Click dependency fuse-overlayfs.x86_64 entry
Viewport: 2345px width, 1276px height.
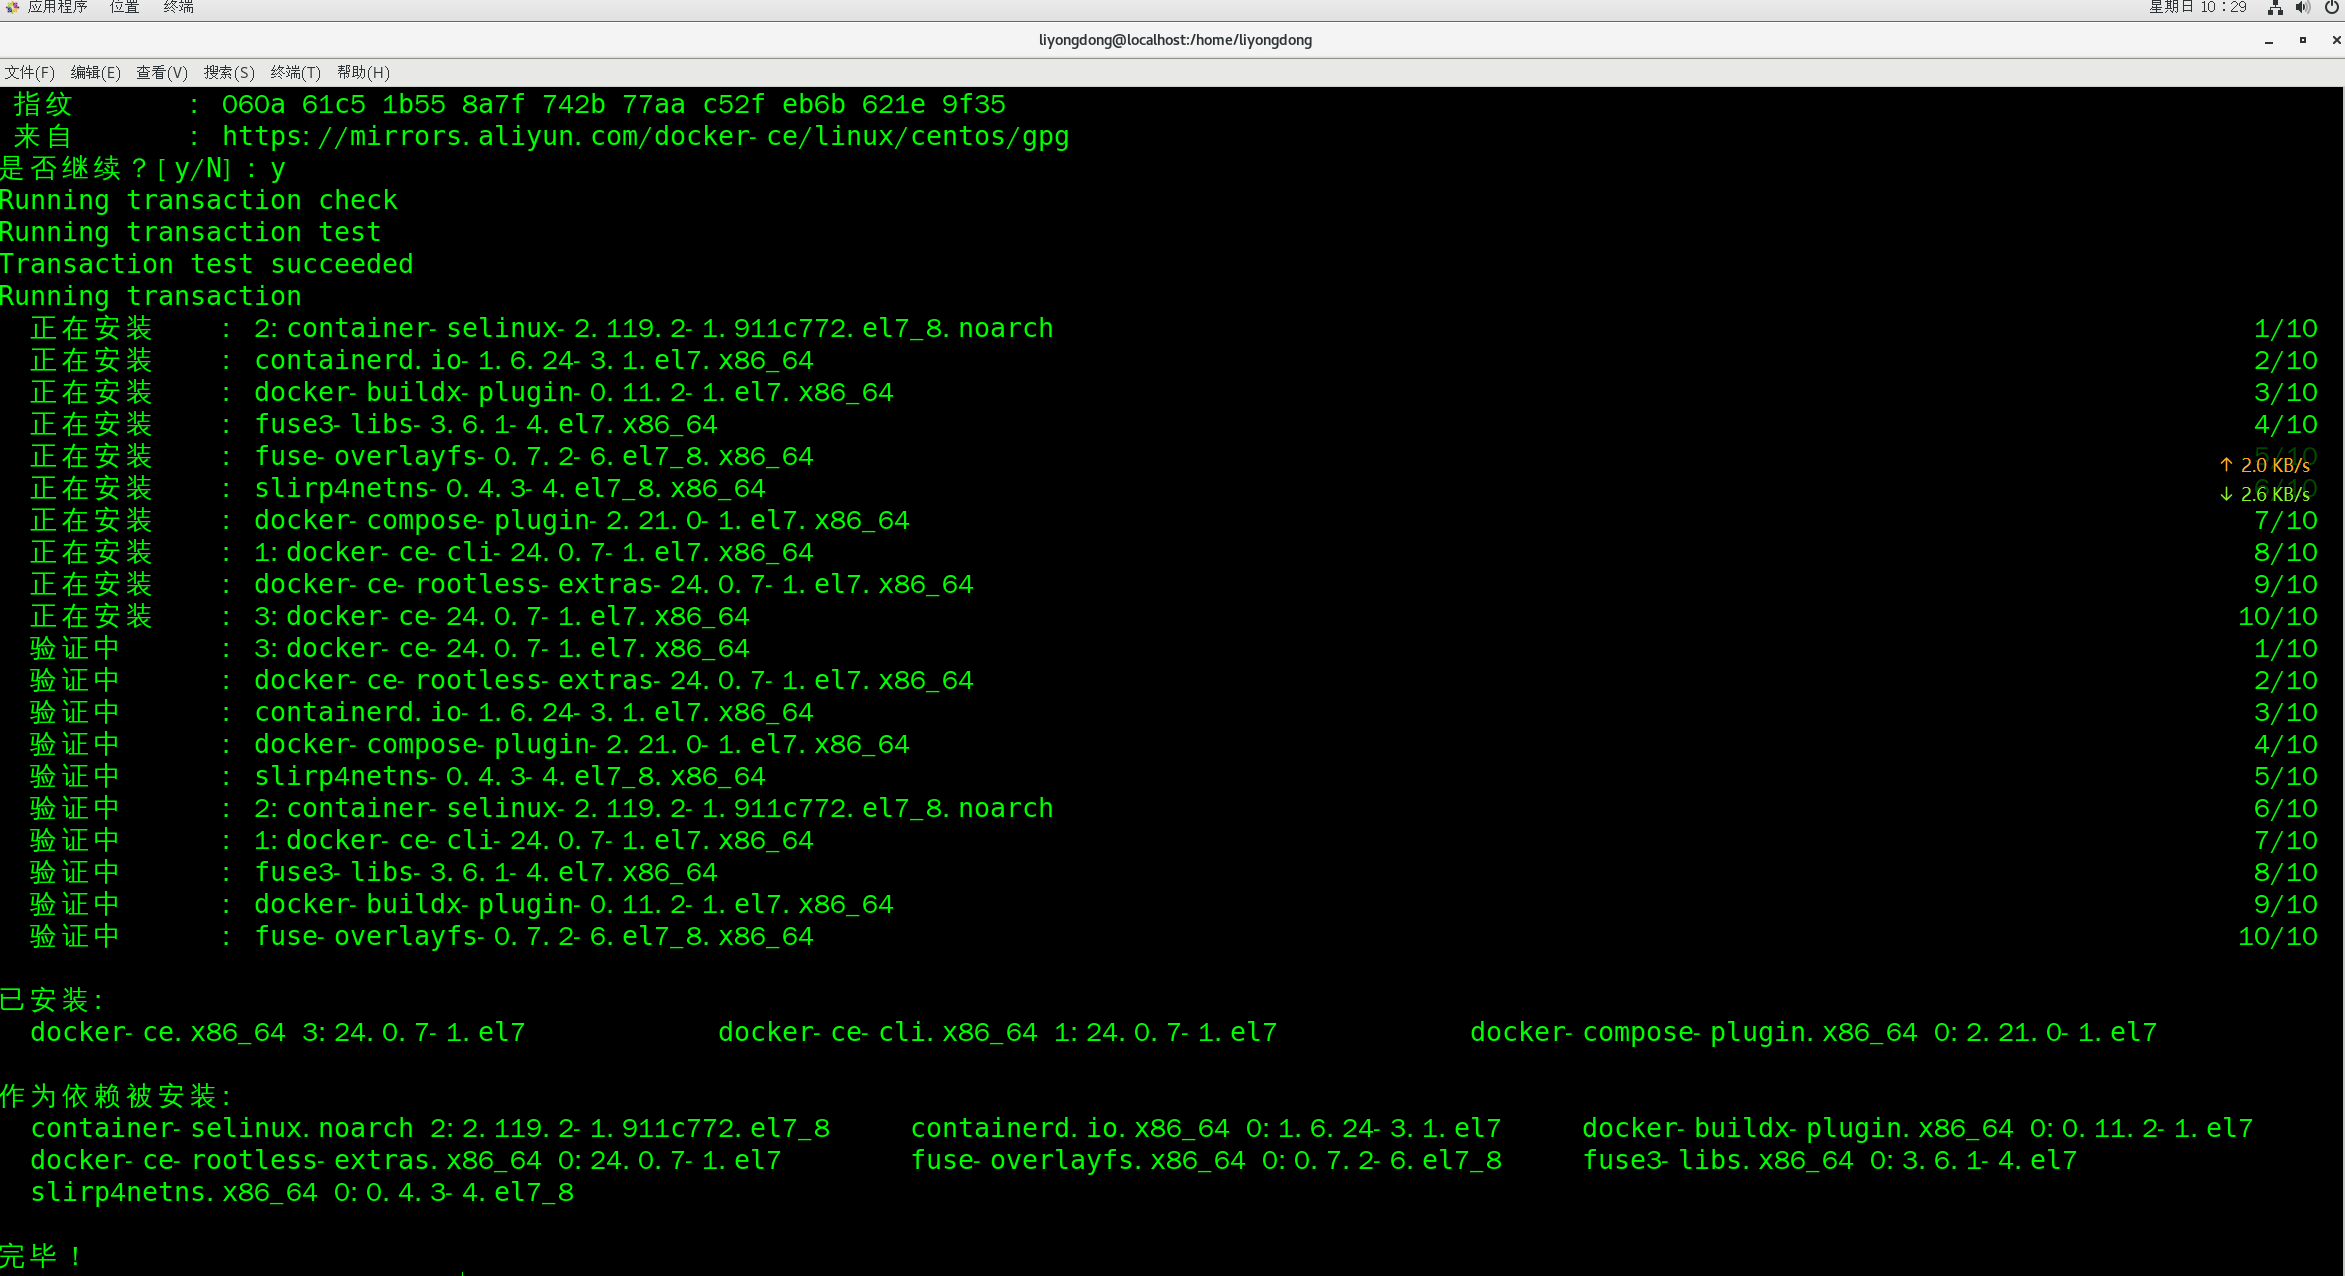coord(1206,1160)
